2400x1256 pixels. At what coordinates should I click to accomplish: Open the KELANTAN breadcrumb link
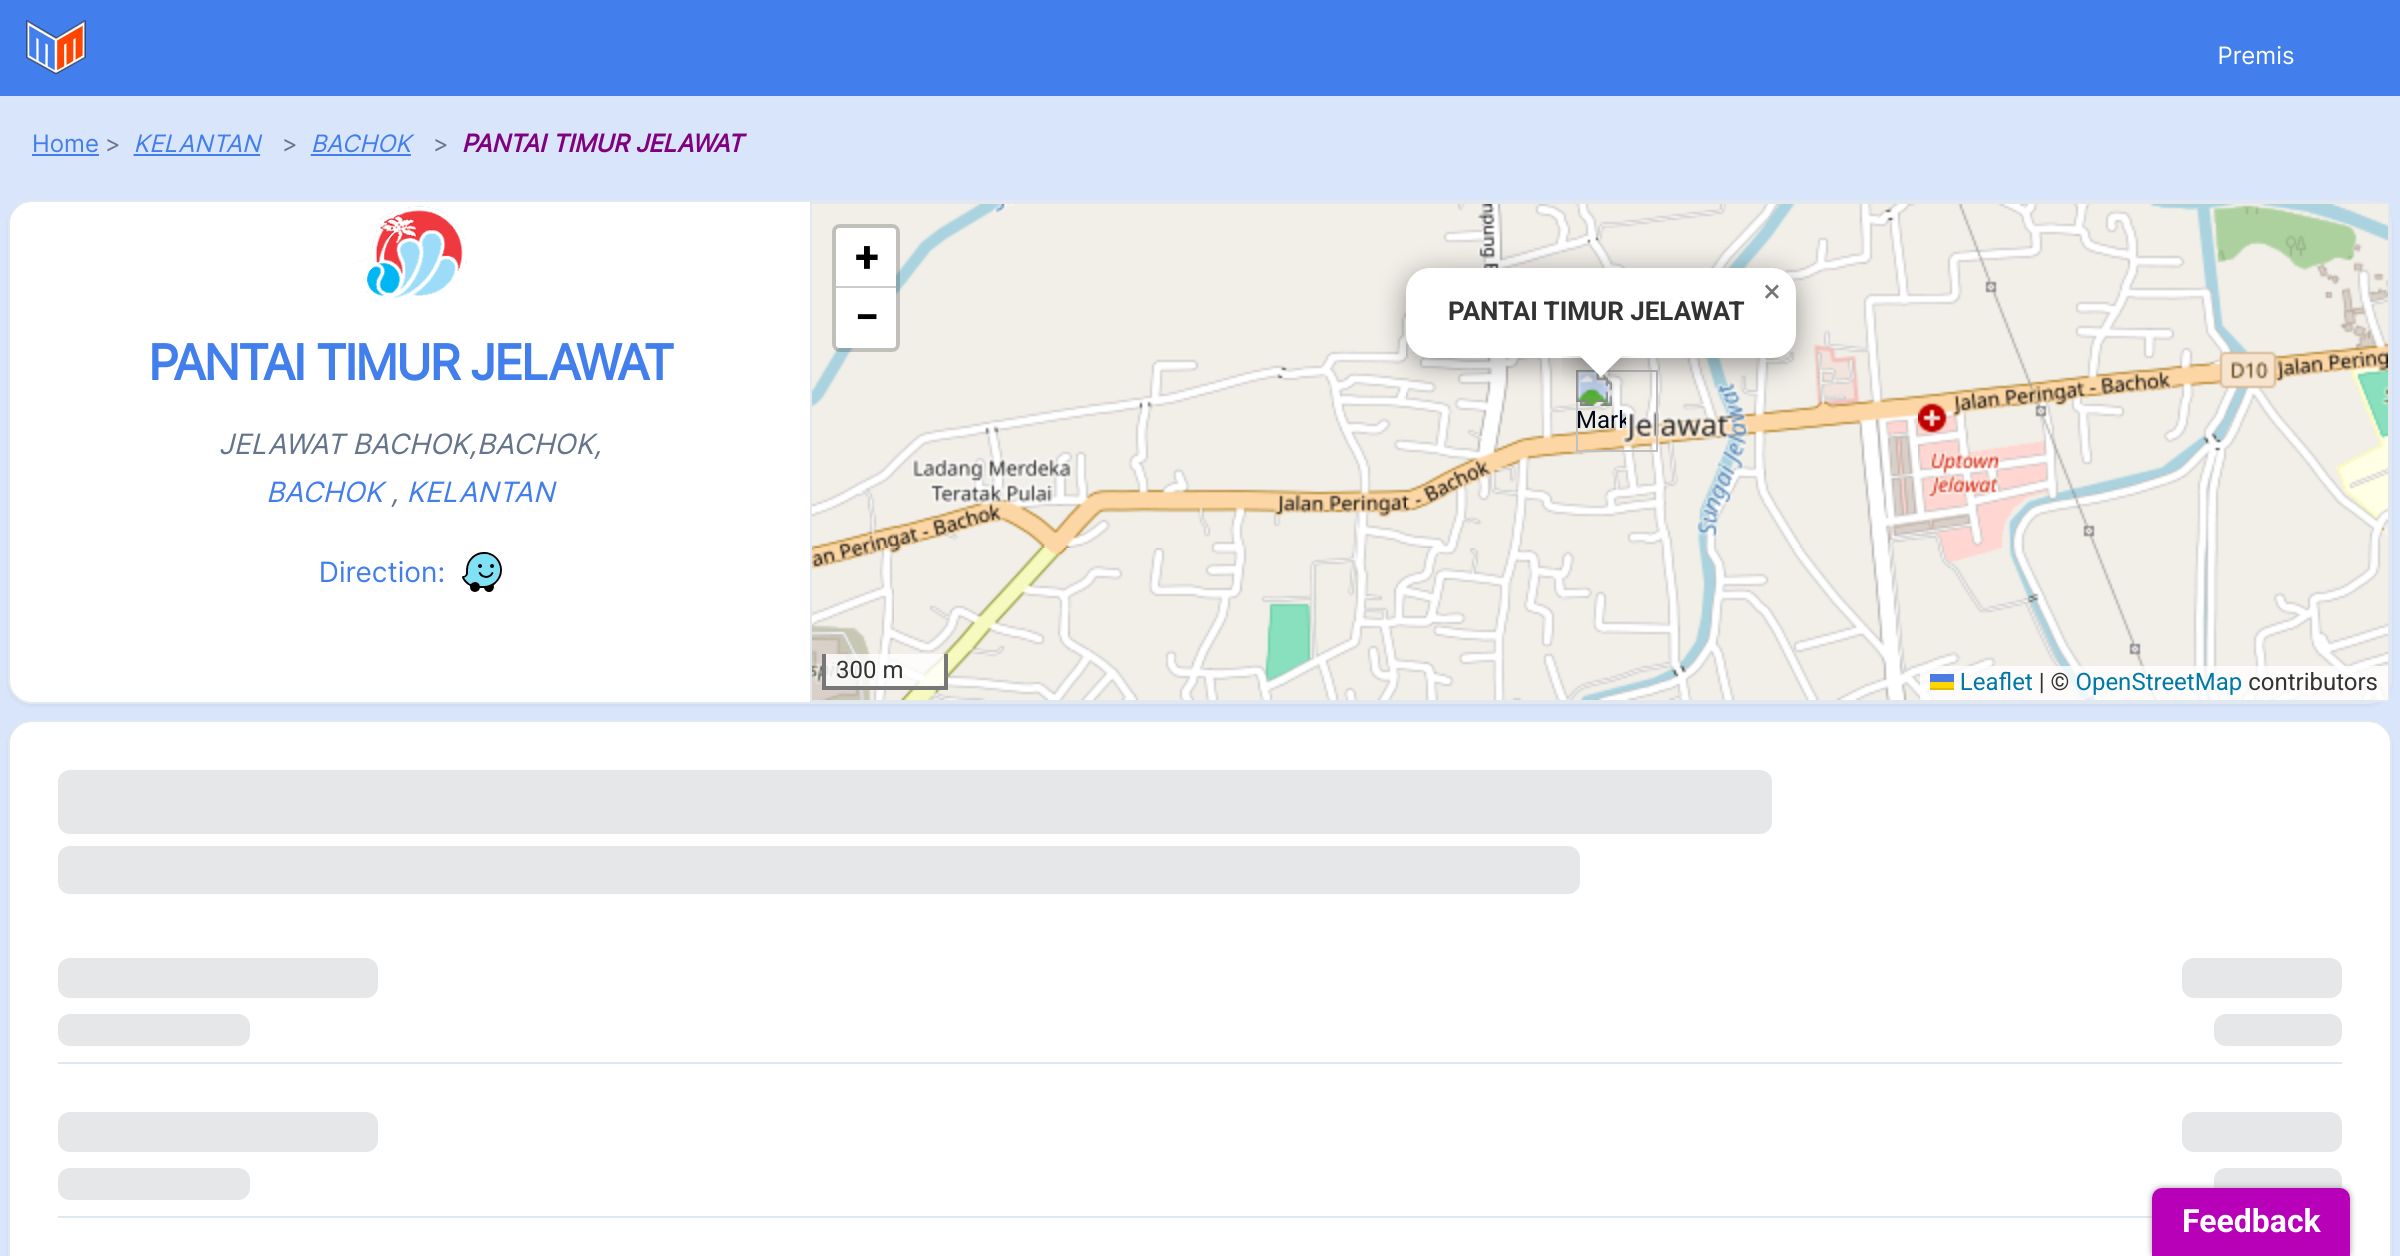pos(197,144)
